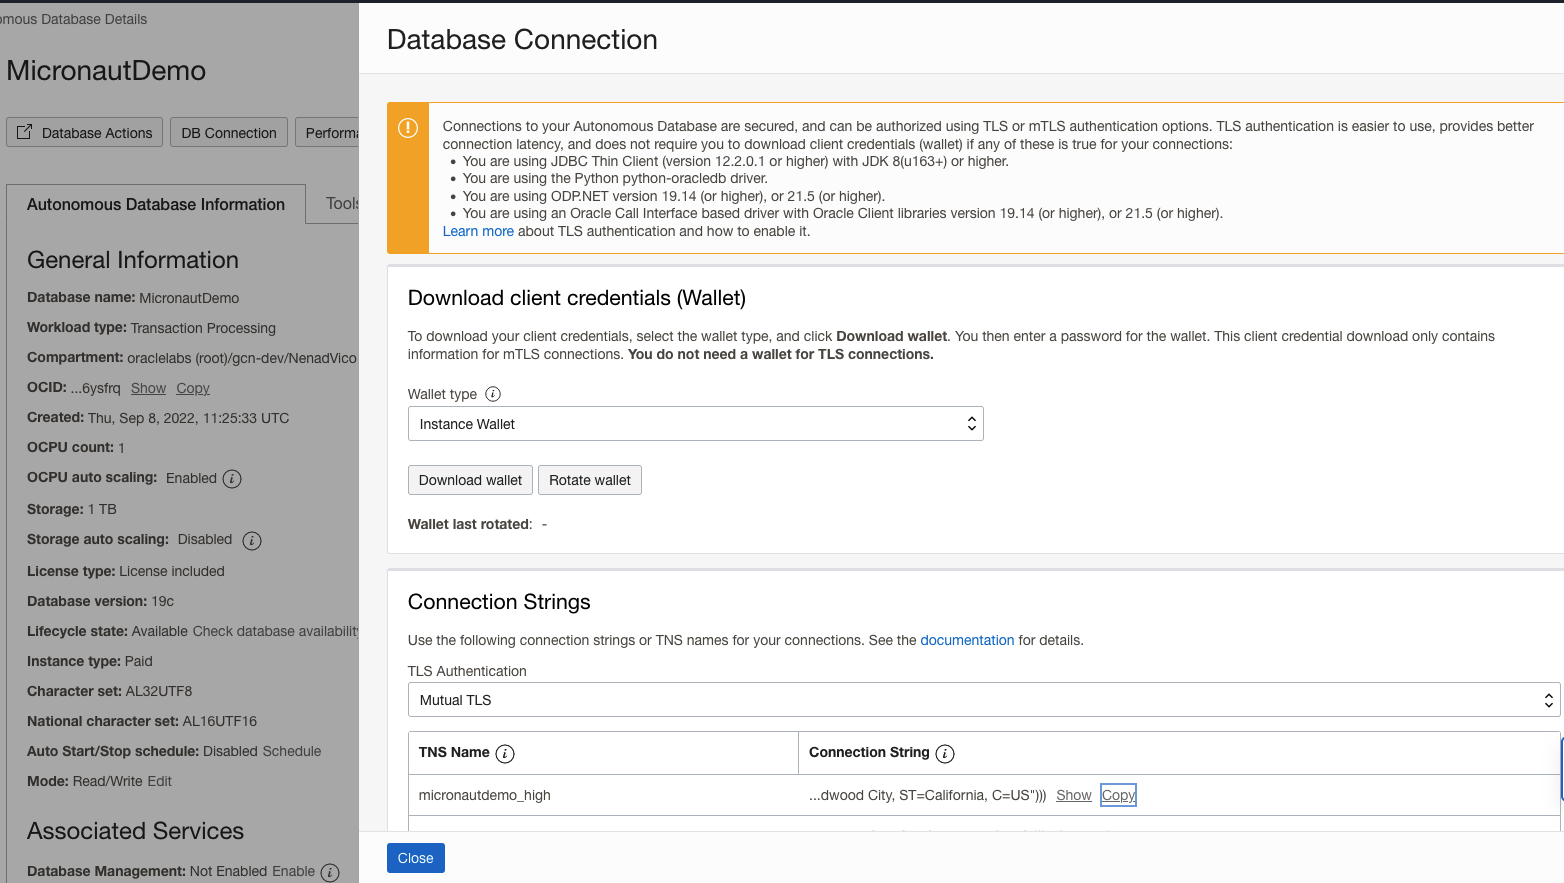Click Storage auto scaling info icon
The height and width of the screenshot is (883, 1564).
(x=252, y=541)
